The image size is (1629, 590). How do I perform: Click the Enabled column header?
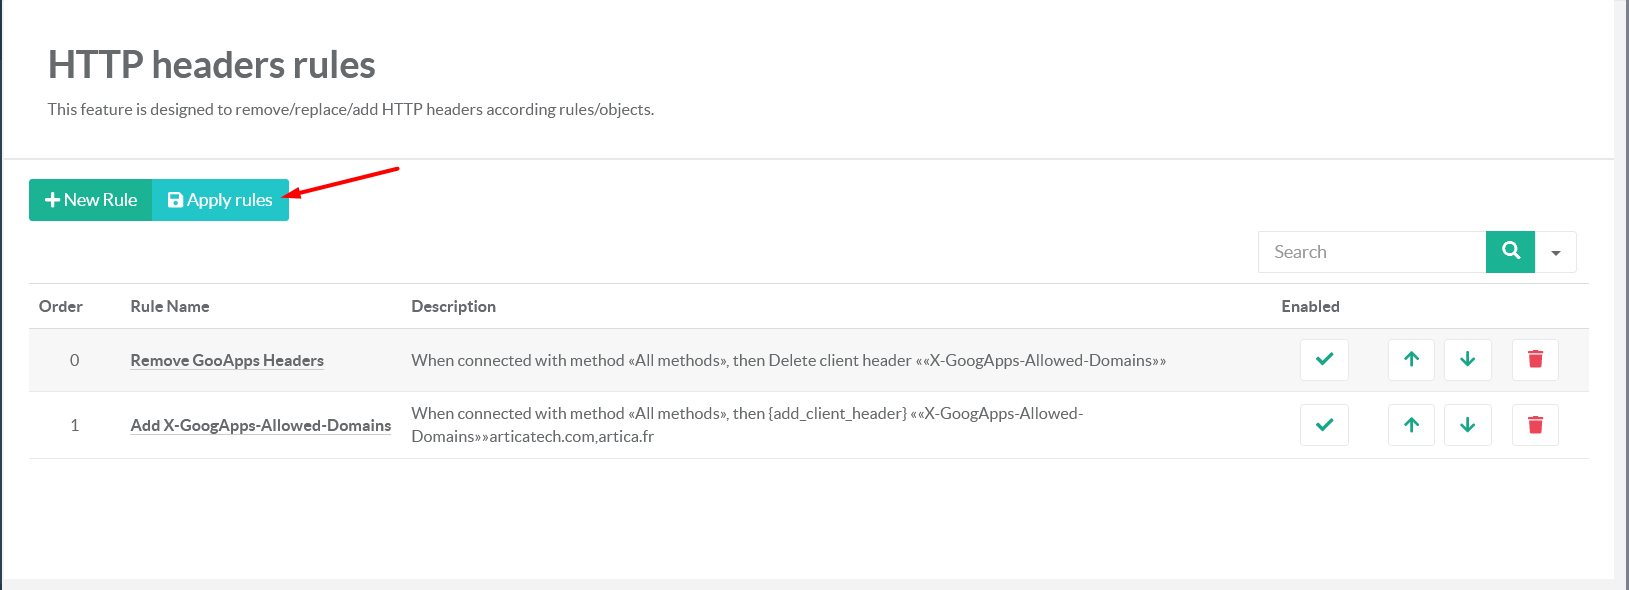[1310, 307]
